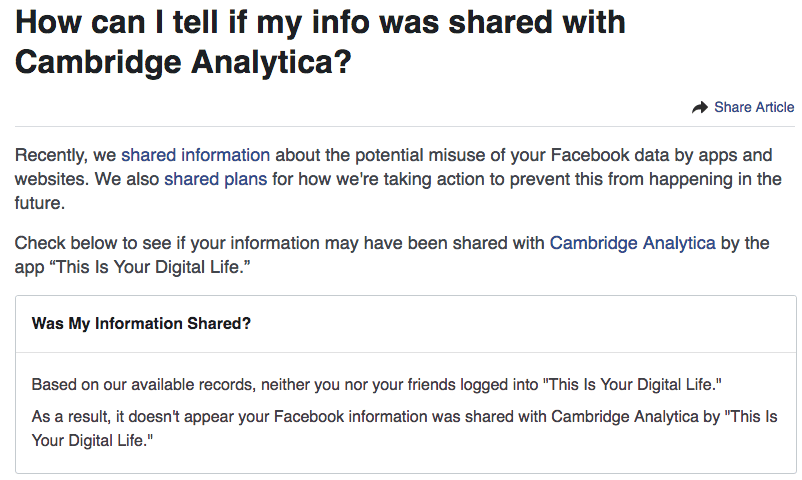Click the Share Article arrow icon
802x480 pixels.
click(700, 108)
